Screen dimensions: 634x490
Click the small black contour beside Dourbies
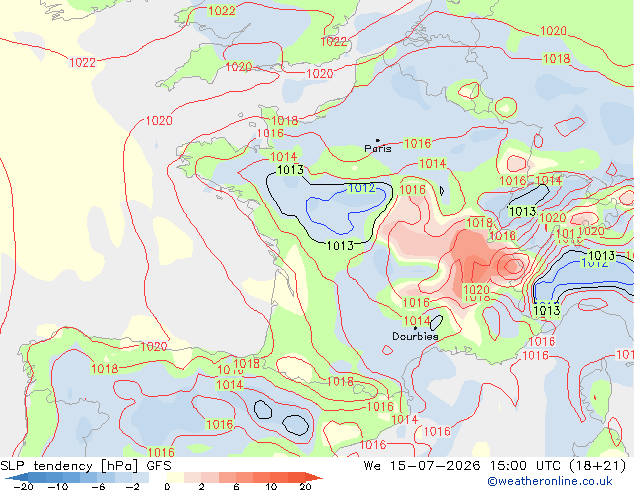[436, 323]
